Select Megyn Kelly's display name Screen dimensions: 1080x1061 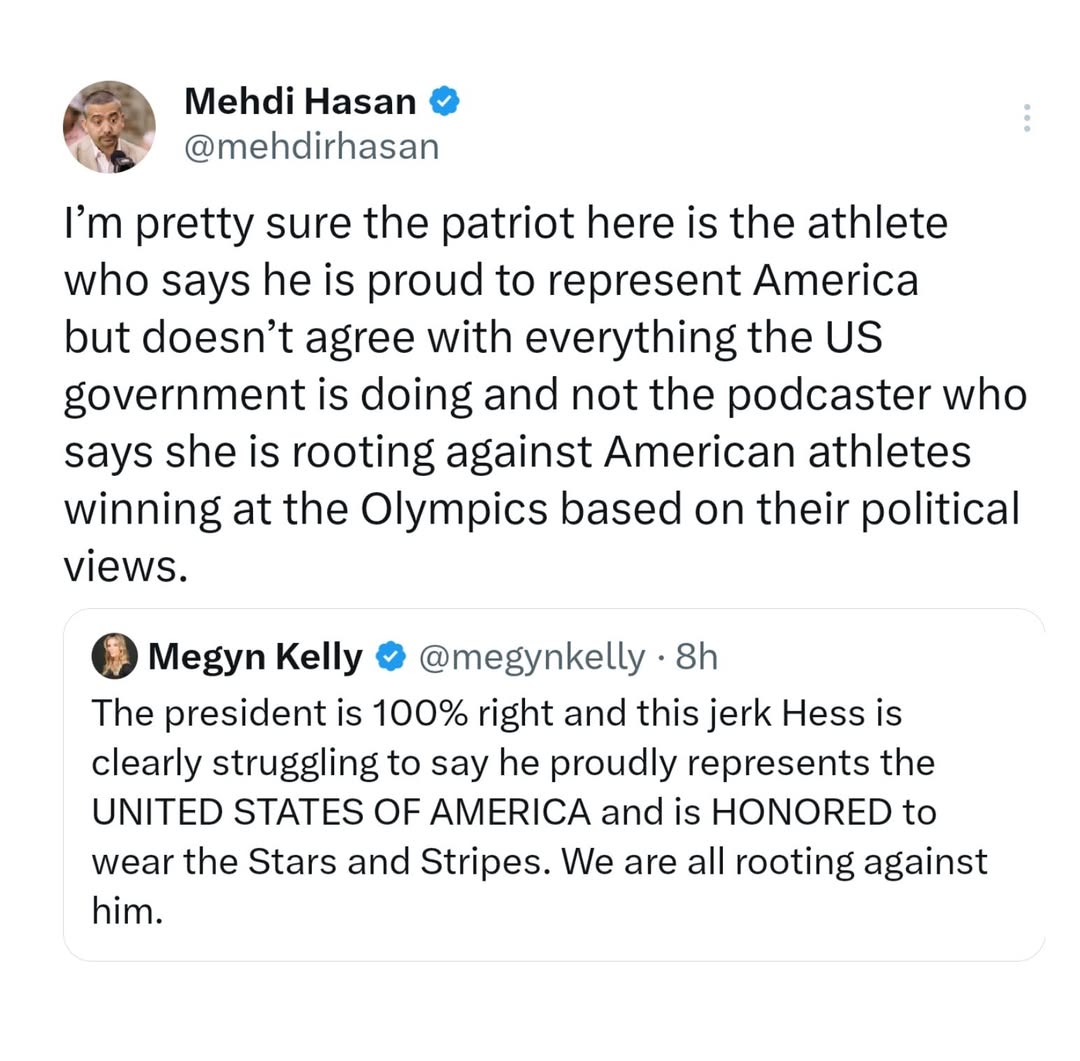click(x=254, y=657)
